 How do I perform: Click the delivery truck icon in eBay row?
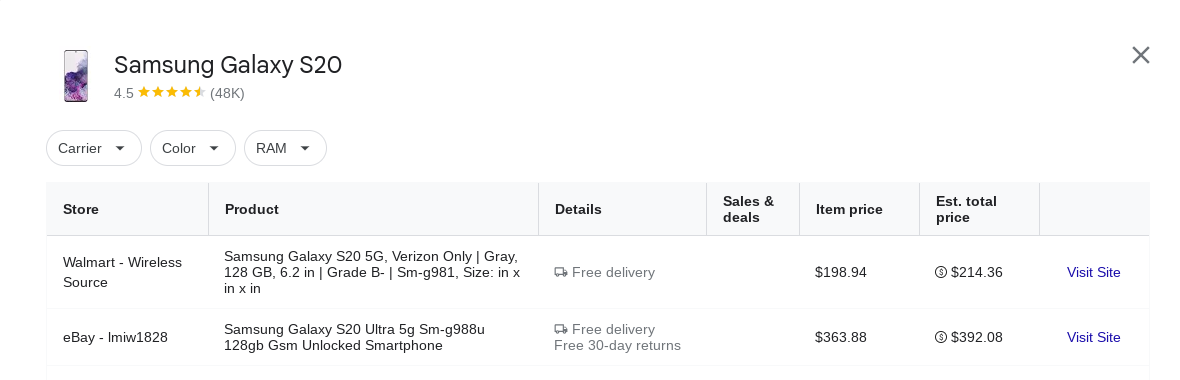[x=561, y=329]
